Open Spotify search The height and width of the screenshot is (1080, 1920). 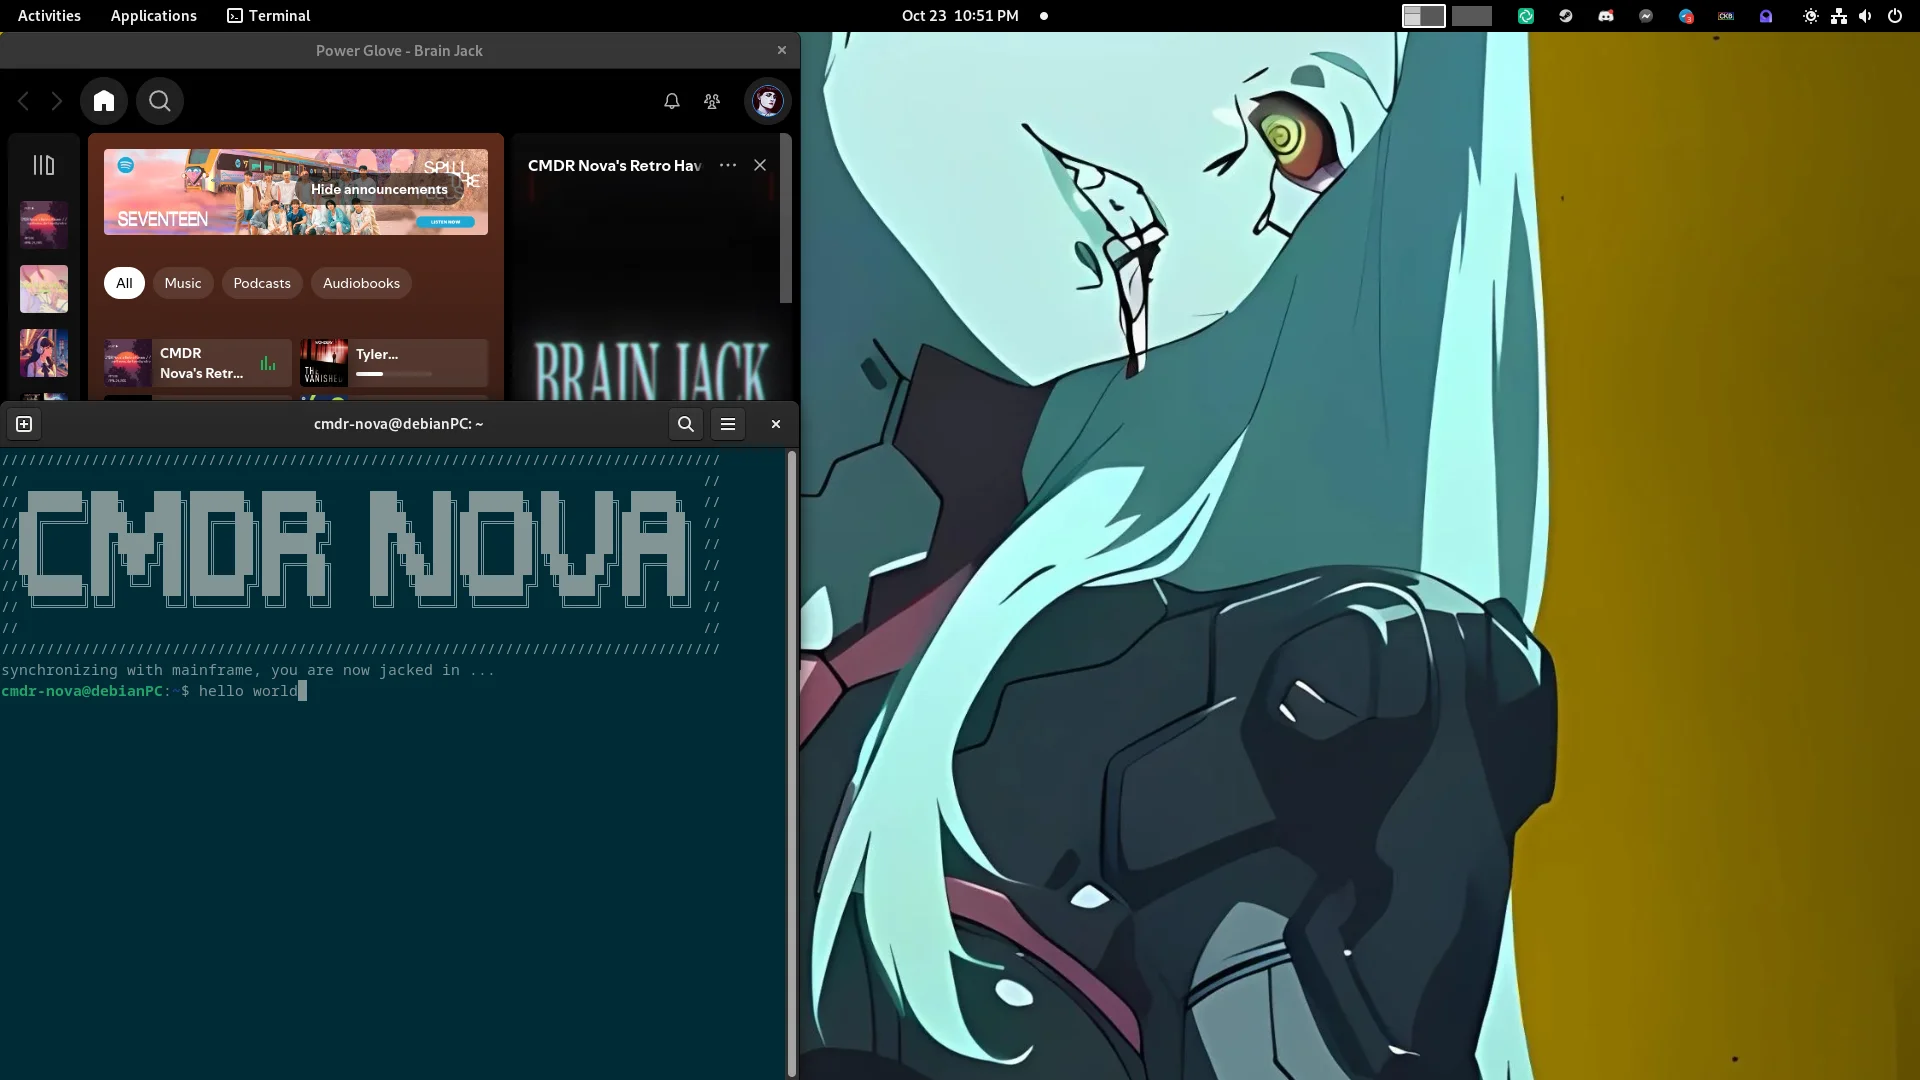click(x=160, y=101)
